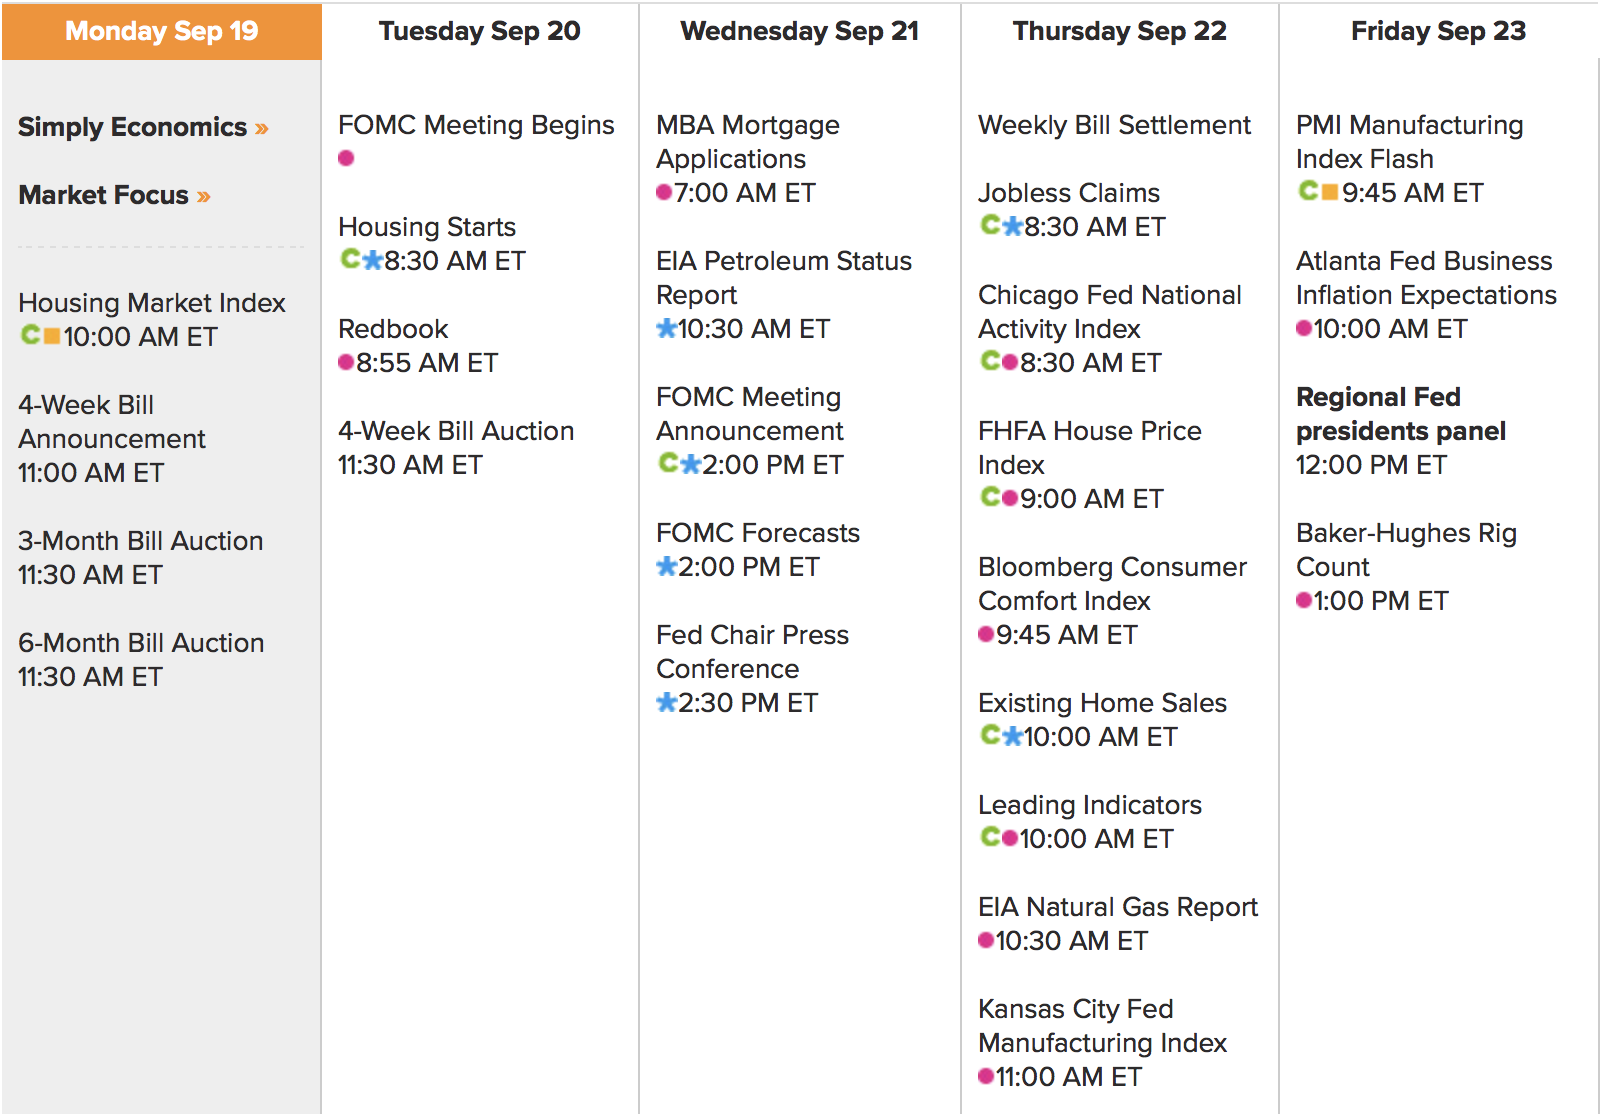This screenshot has width=1610, height=1114.
Task: Expand the Simply Economics section arrow
Action: click(x=262, y=129)
